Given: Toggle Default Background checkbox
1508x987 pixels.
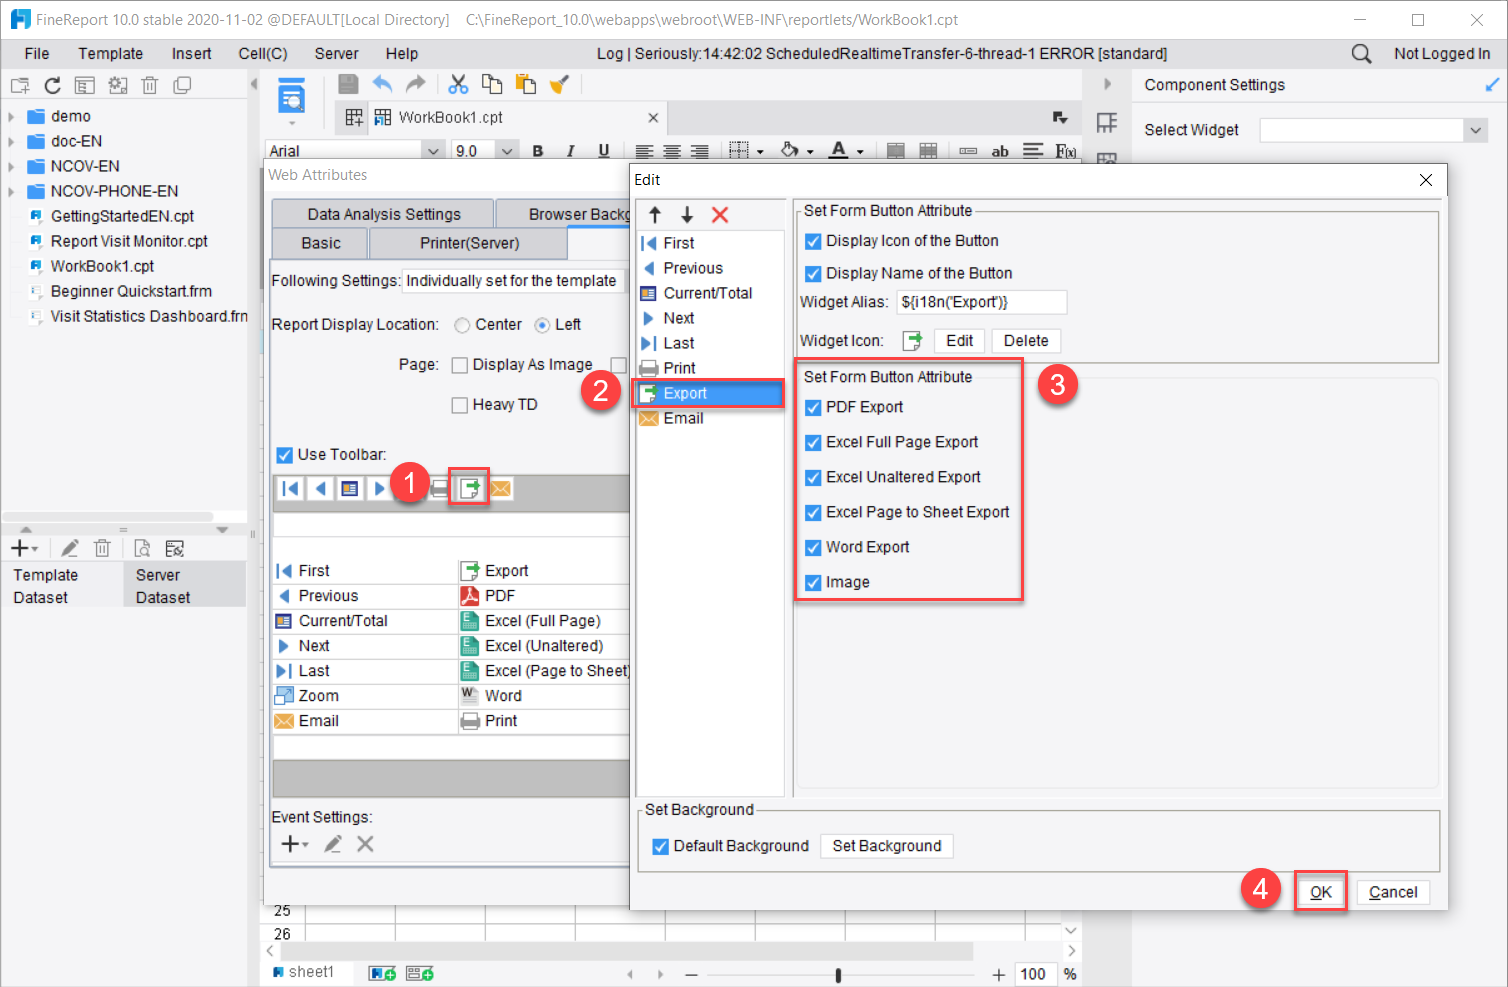Looking at the screenshot, I should click(660, 847).
